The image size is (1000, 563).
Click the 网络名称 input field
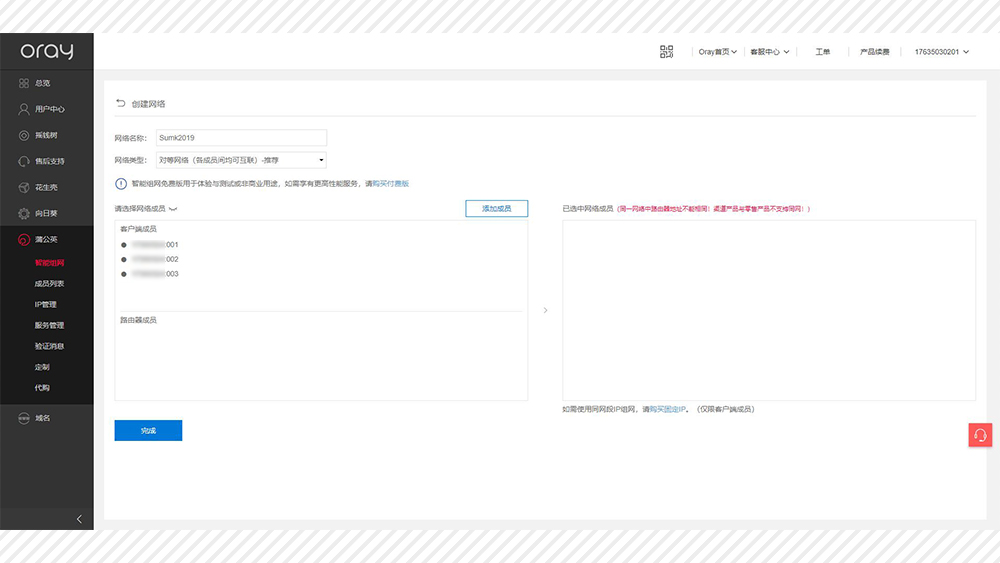point(241,138)
